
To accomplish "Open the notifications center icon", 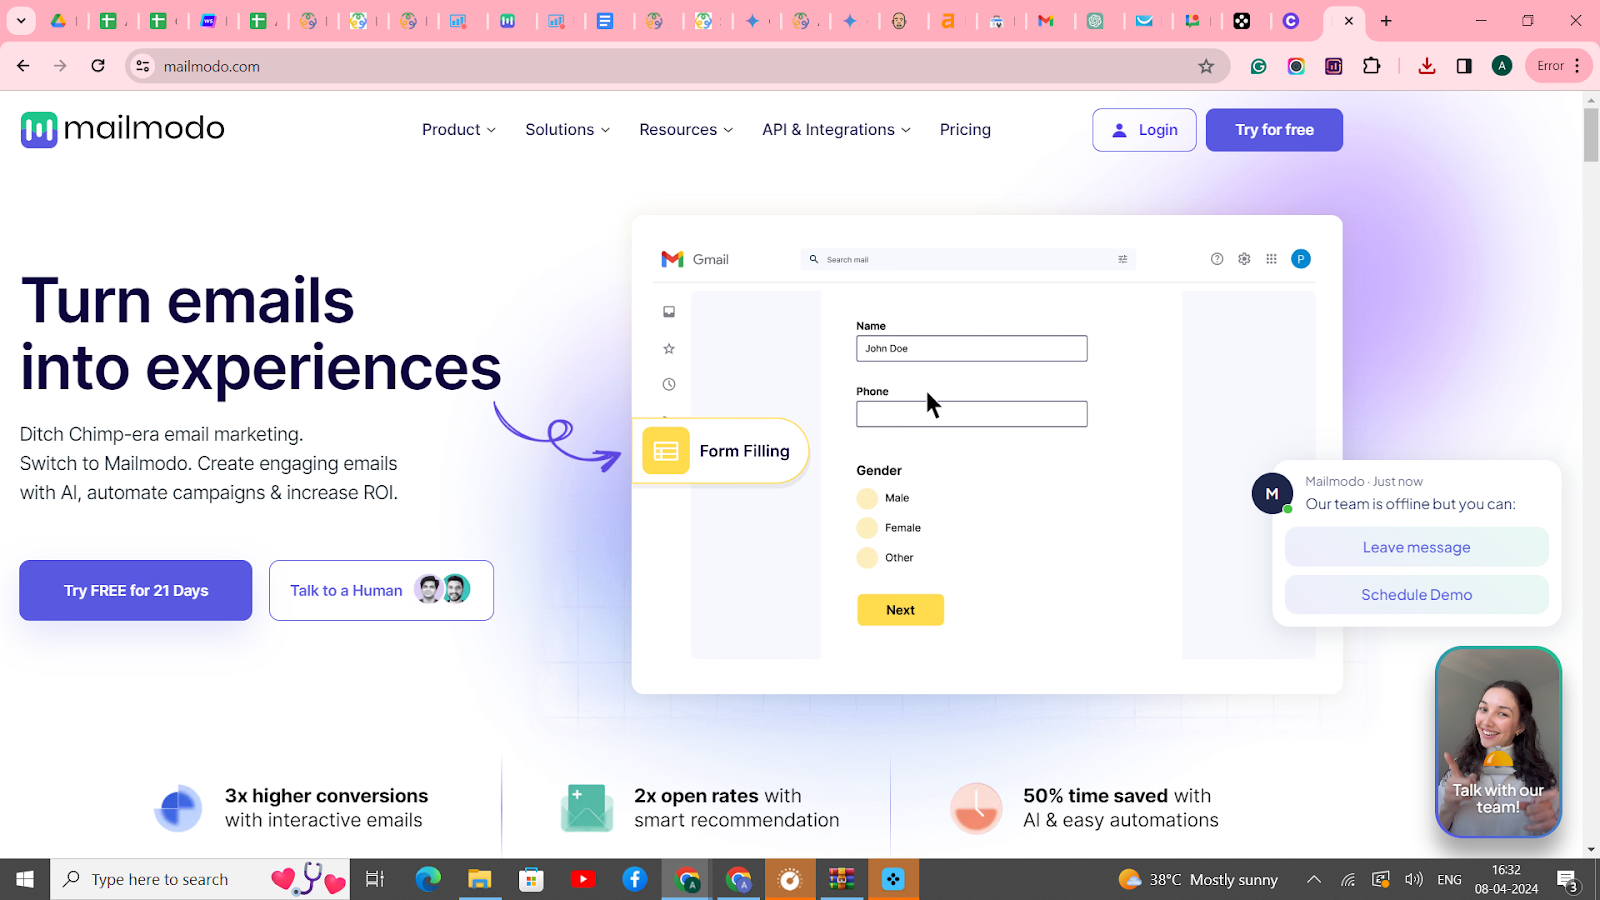I will pos(1568,881).
